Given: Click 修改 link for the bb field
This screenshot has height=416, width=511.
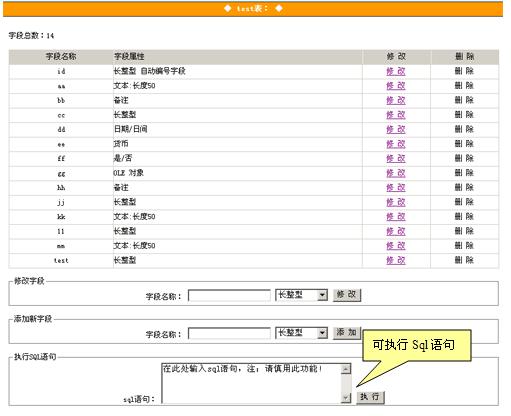Looking at the screenshot, I should (x=396, y=100).
